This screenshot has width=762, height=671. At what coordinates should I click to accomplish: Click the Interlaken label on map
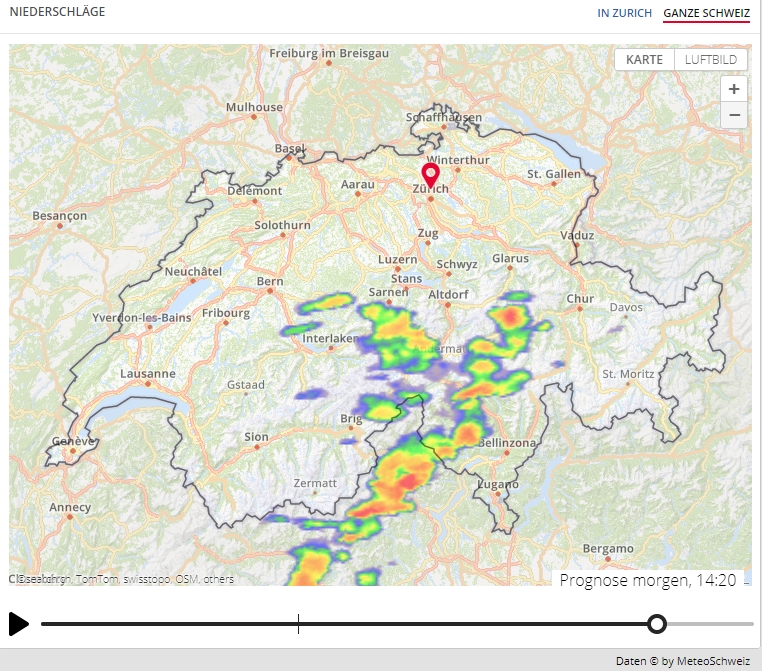click(330, 338)
